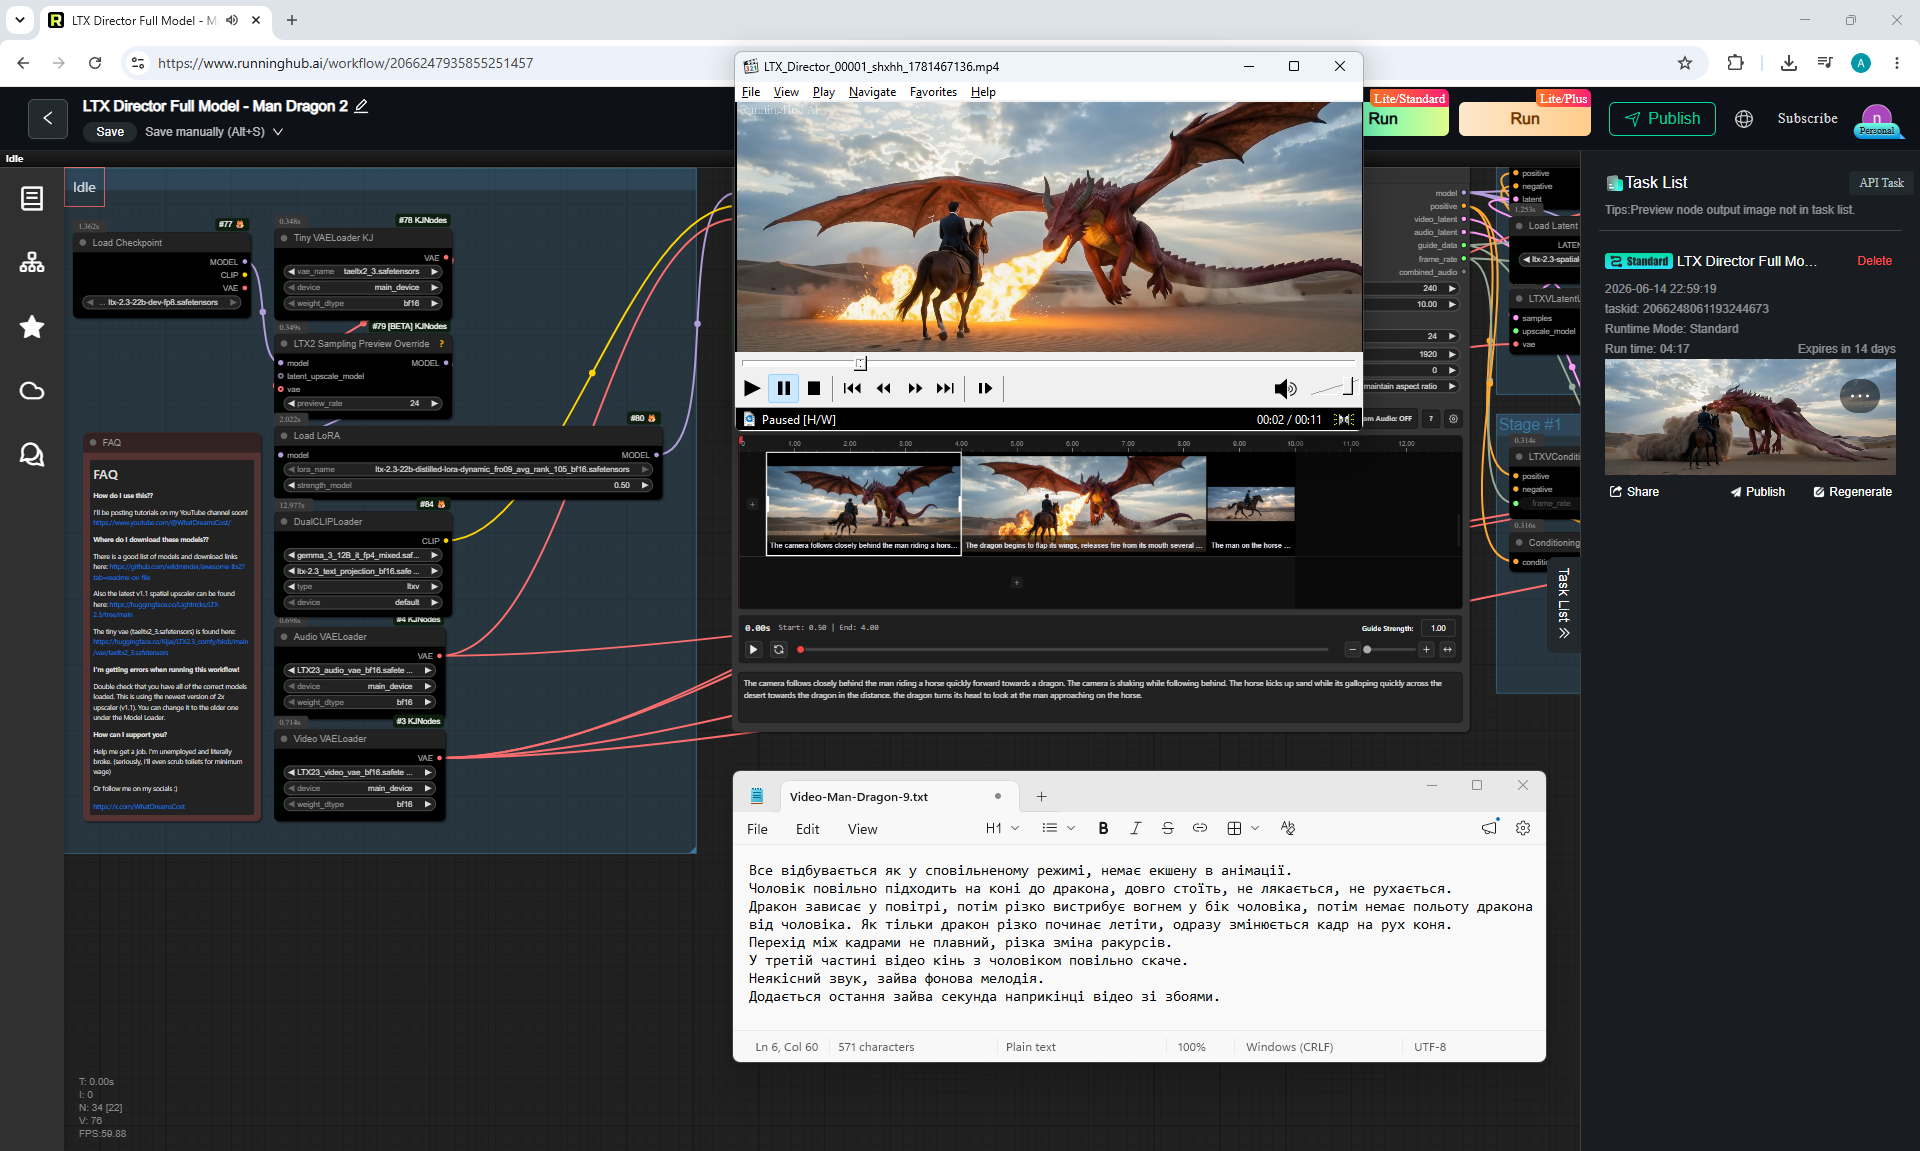The width and height of the screenshot is (1920, 1151).
Task: Select the first timeline clip with camera follows
Action: (863, 504)
